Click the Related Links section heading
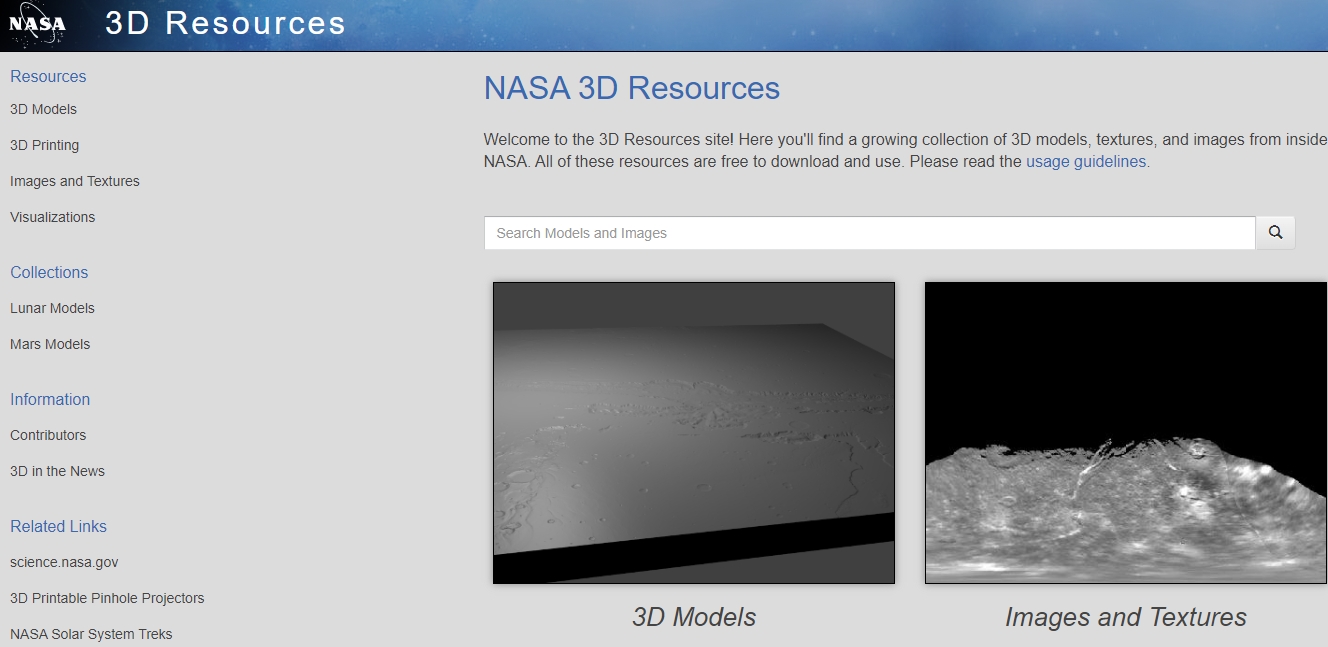The height and width of the screenshot is (647, 1328). click(58, 526)
